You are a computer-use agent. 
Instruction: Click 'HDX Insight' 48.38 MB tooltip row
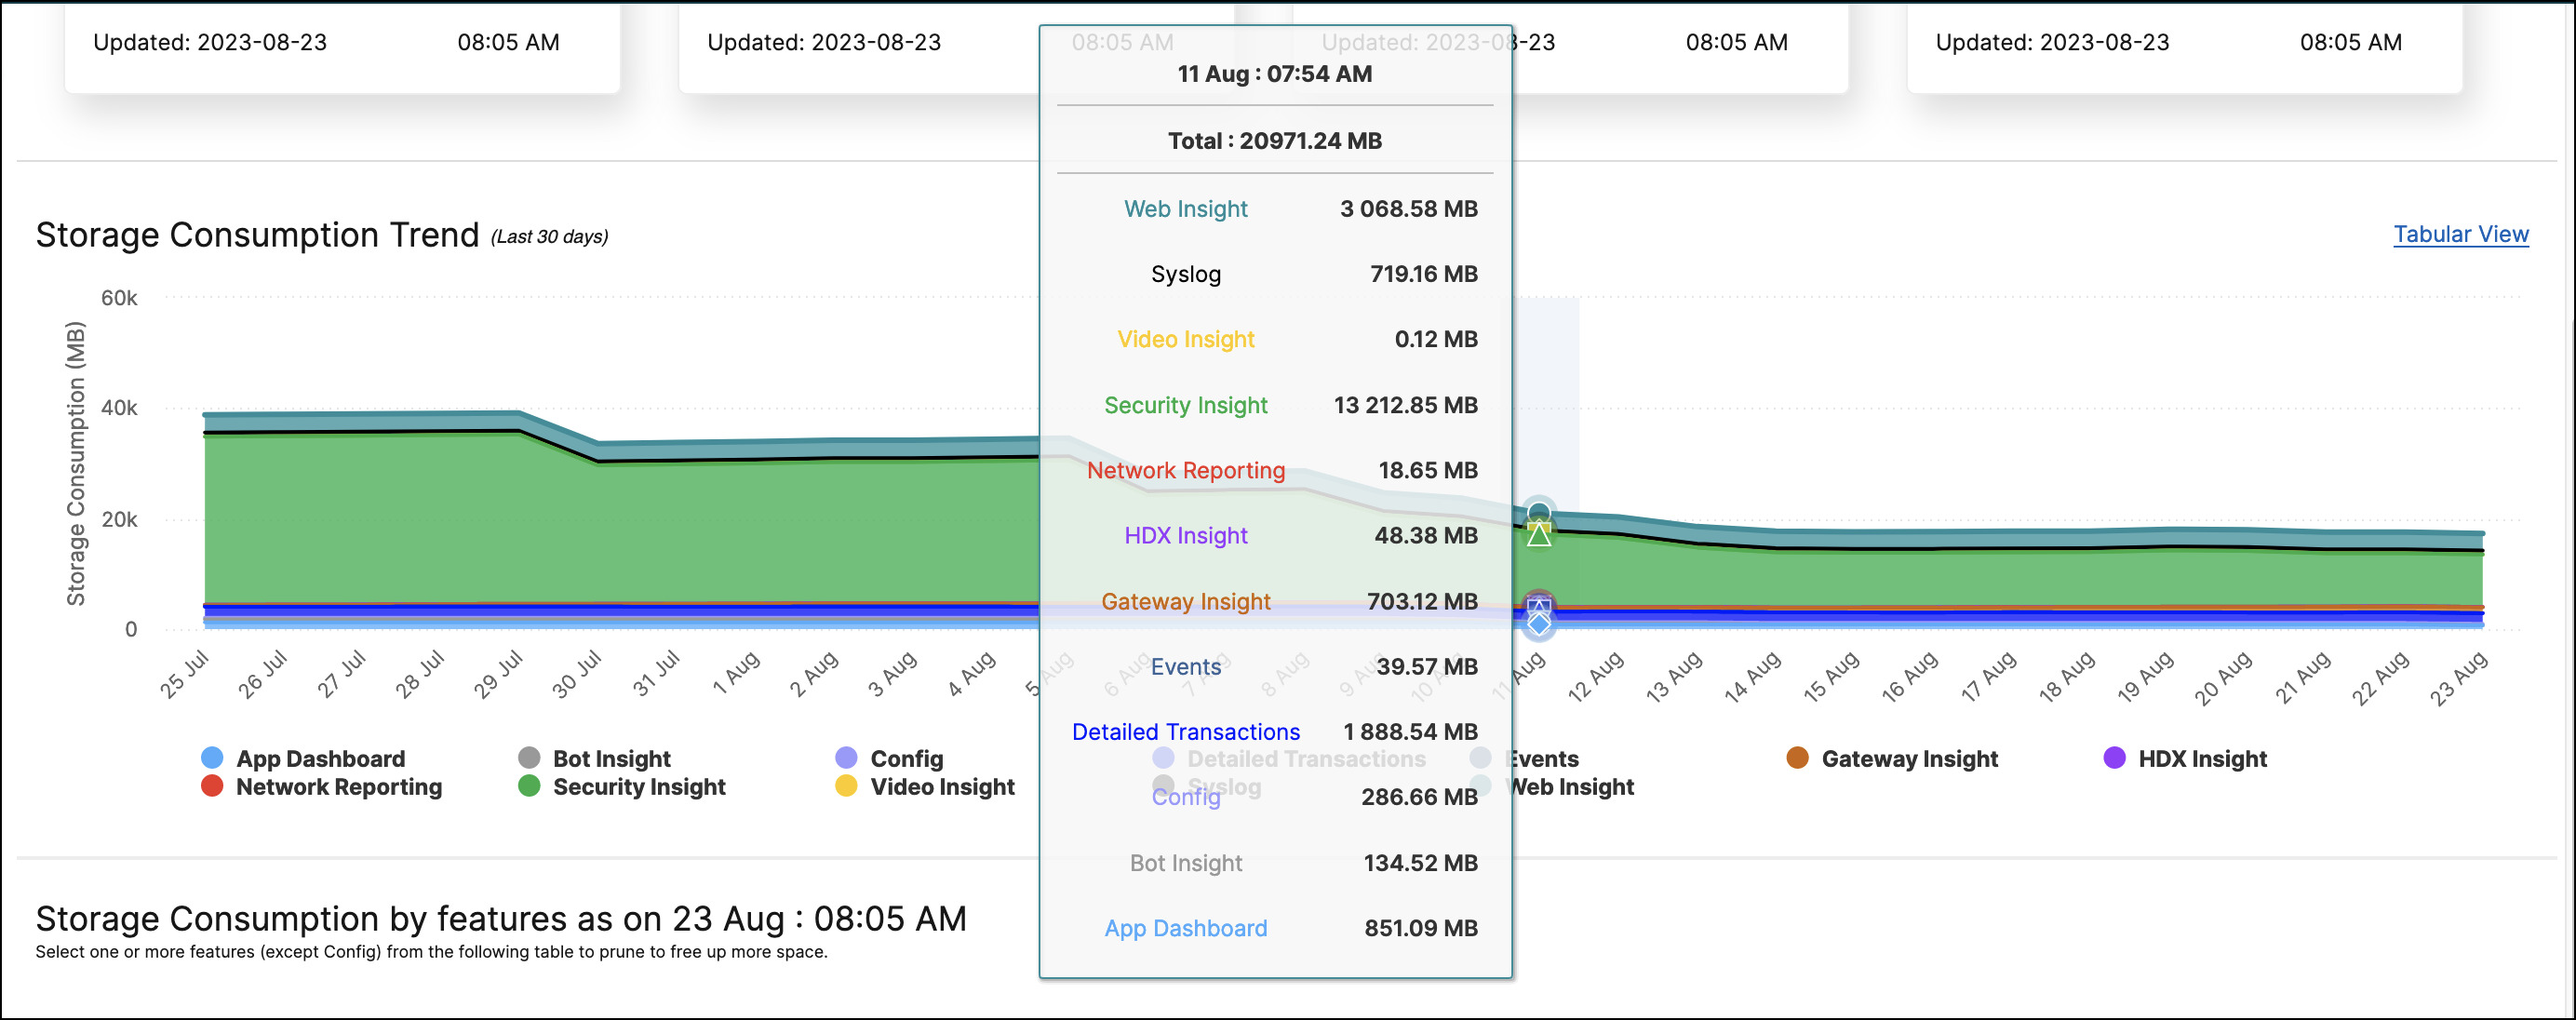pyautogui.click(x=1275, y=536)
